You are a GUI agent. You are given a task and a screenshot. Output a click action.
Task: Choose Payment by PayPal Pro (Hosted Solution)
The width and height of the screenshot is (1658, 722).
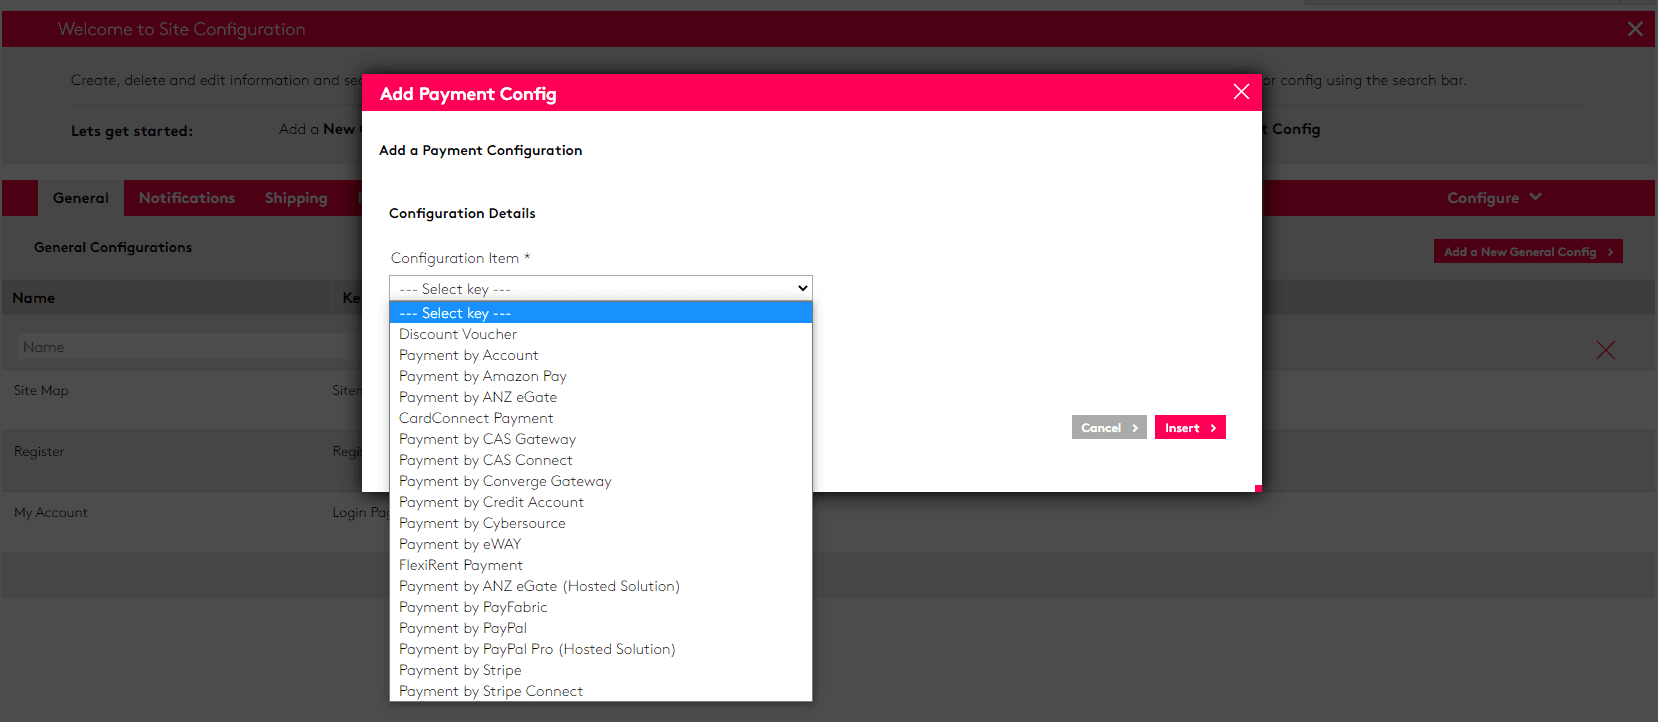(x=600, y=649)
